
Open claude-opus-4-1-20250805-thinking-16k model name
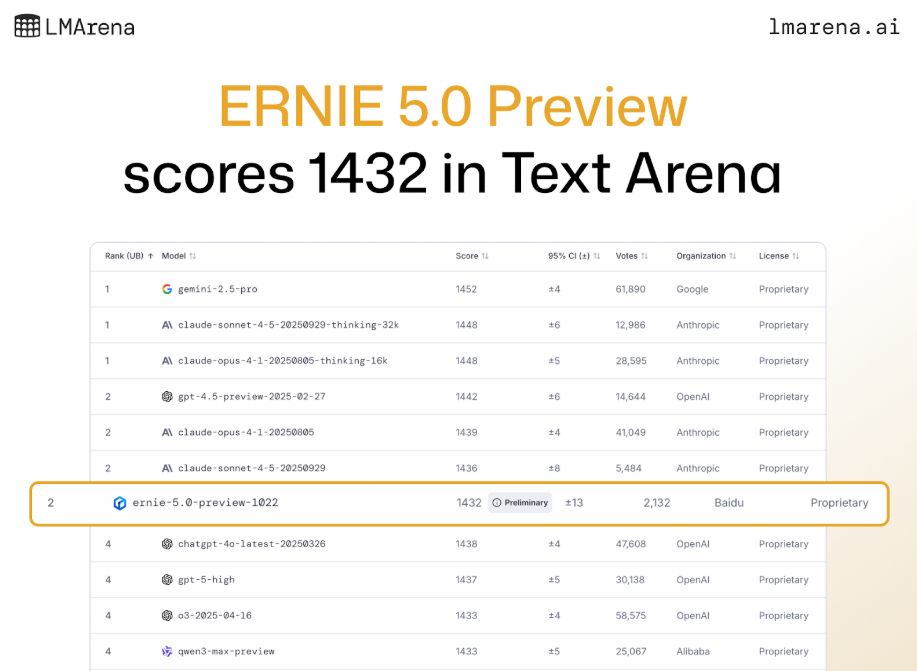[x=282, y=360]
